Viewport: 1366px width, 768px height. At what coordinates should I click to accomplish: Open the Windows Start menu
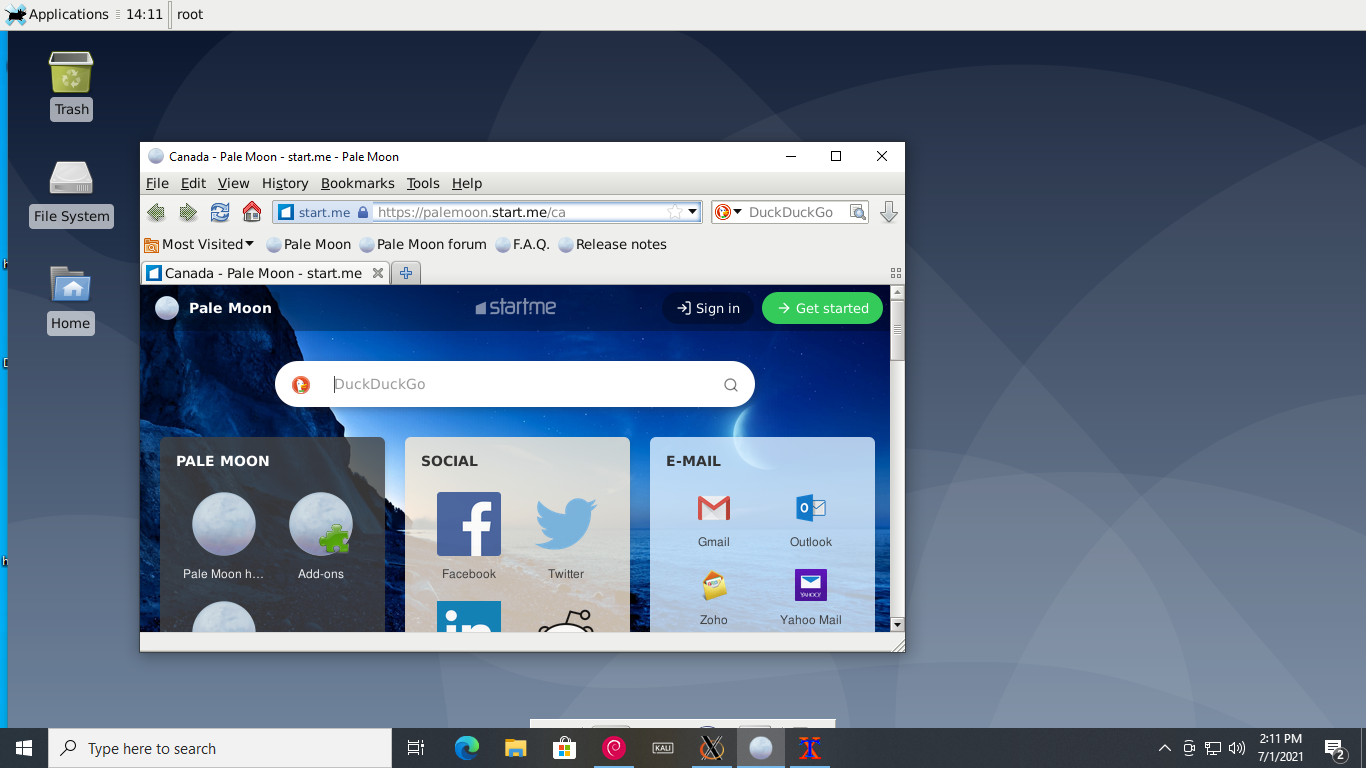[24, 748]
